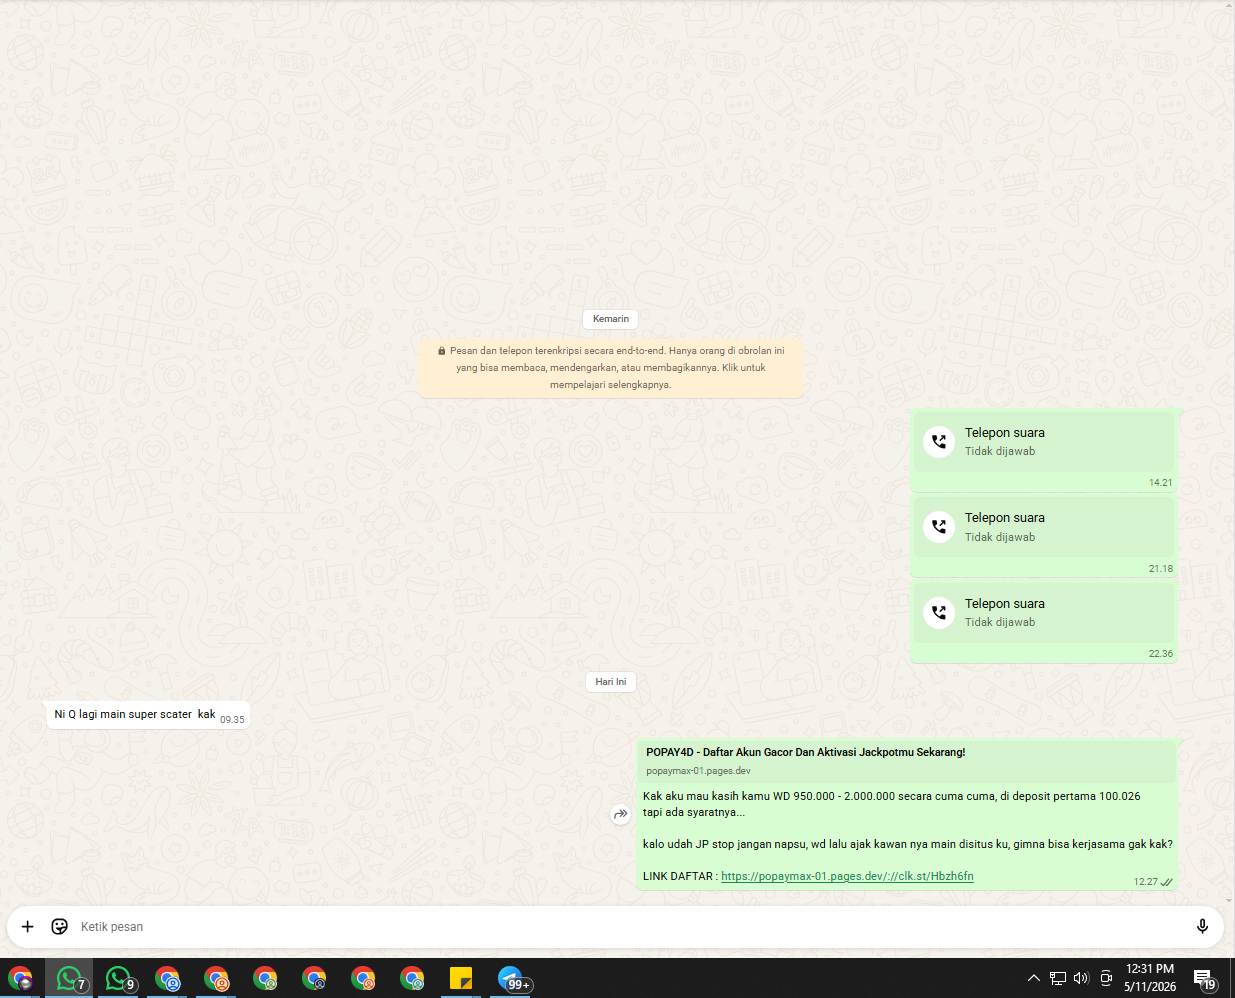Viewport: 1235px width, 998px height.
Task: Open the popaymax-01.pages.dev LINK DAFTAR link
Action: tap(847, 876)
